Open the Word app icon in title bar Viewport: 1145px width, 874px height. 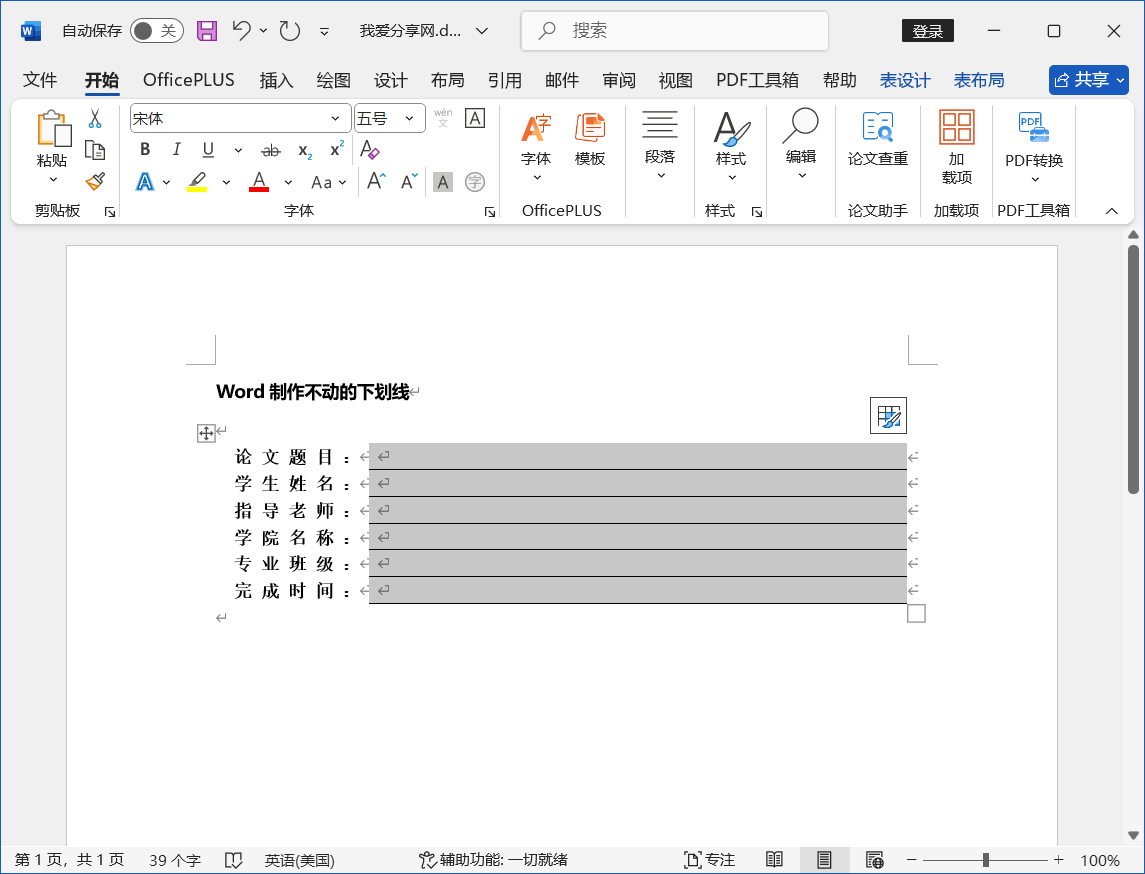31,31
